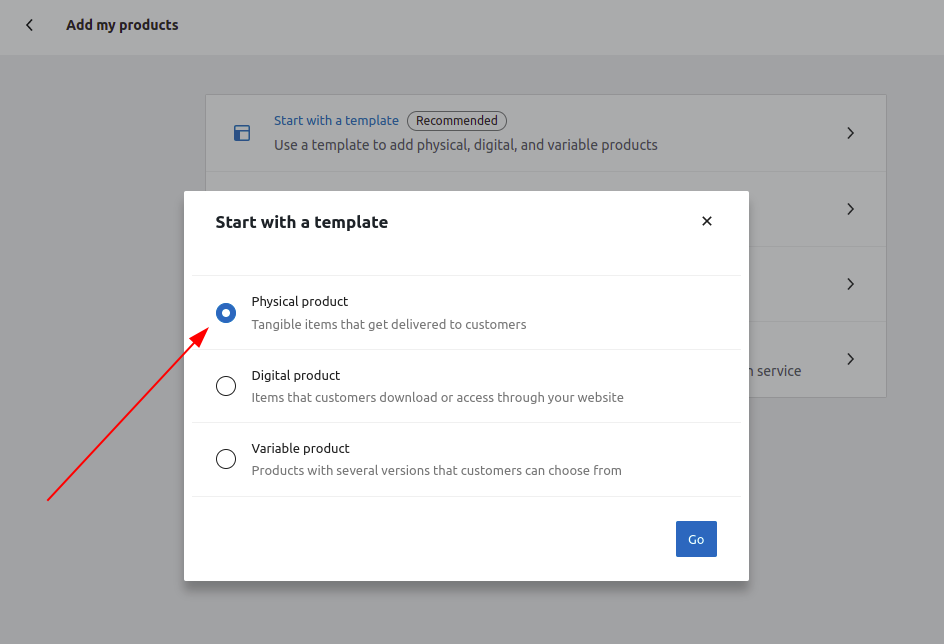The width and height of the screenshot is (944, 644).
Task: Click the Recommended badge
Action: 456,121
